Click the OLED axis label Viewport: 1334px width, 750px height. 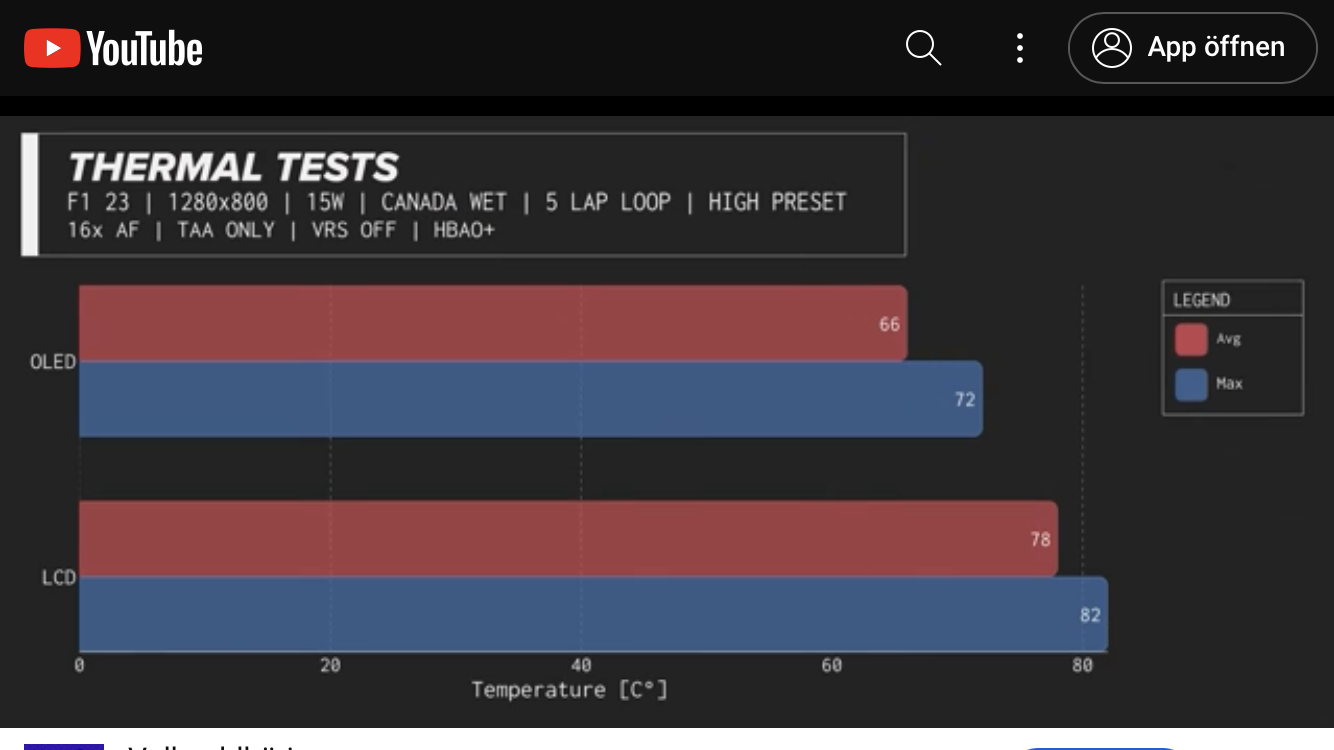(x=53, y=362)
